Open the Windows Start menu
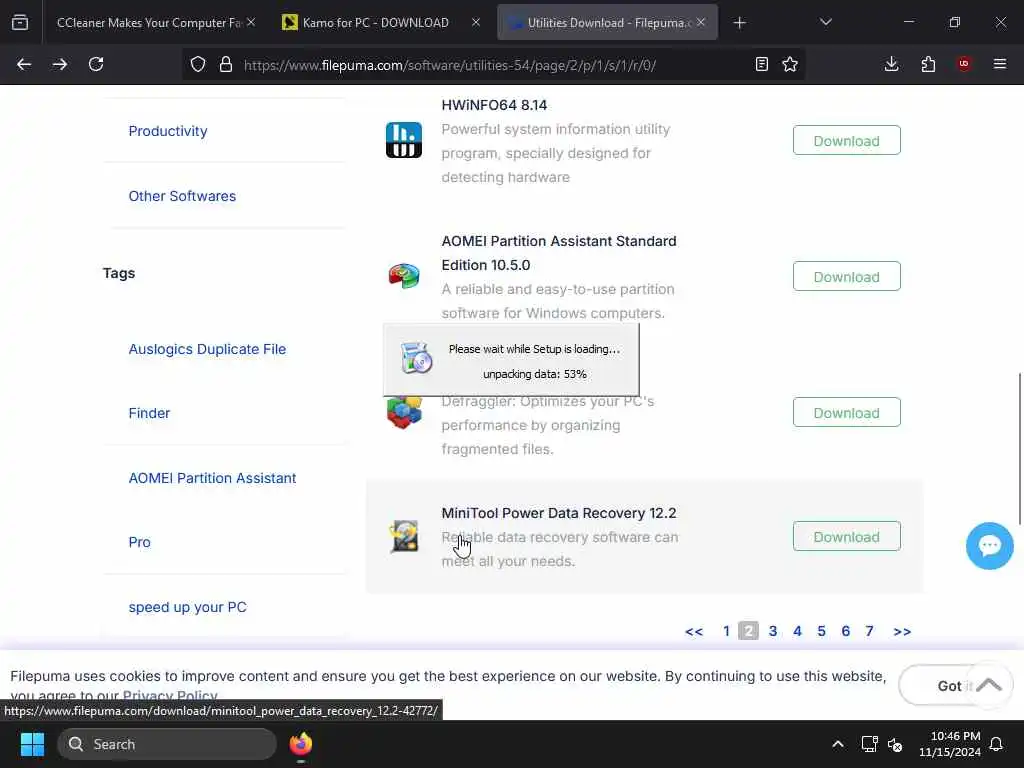 click(x=32, y=744)
